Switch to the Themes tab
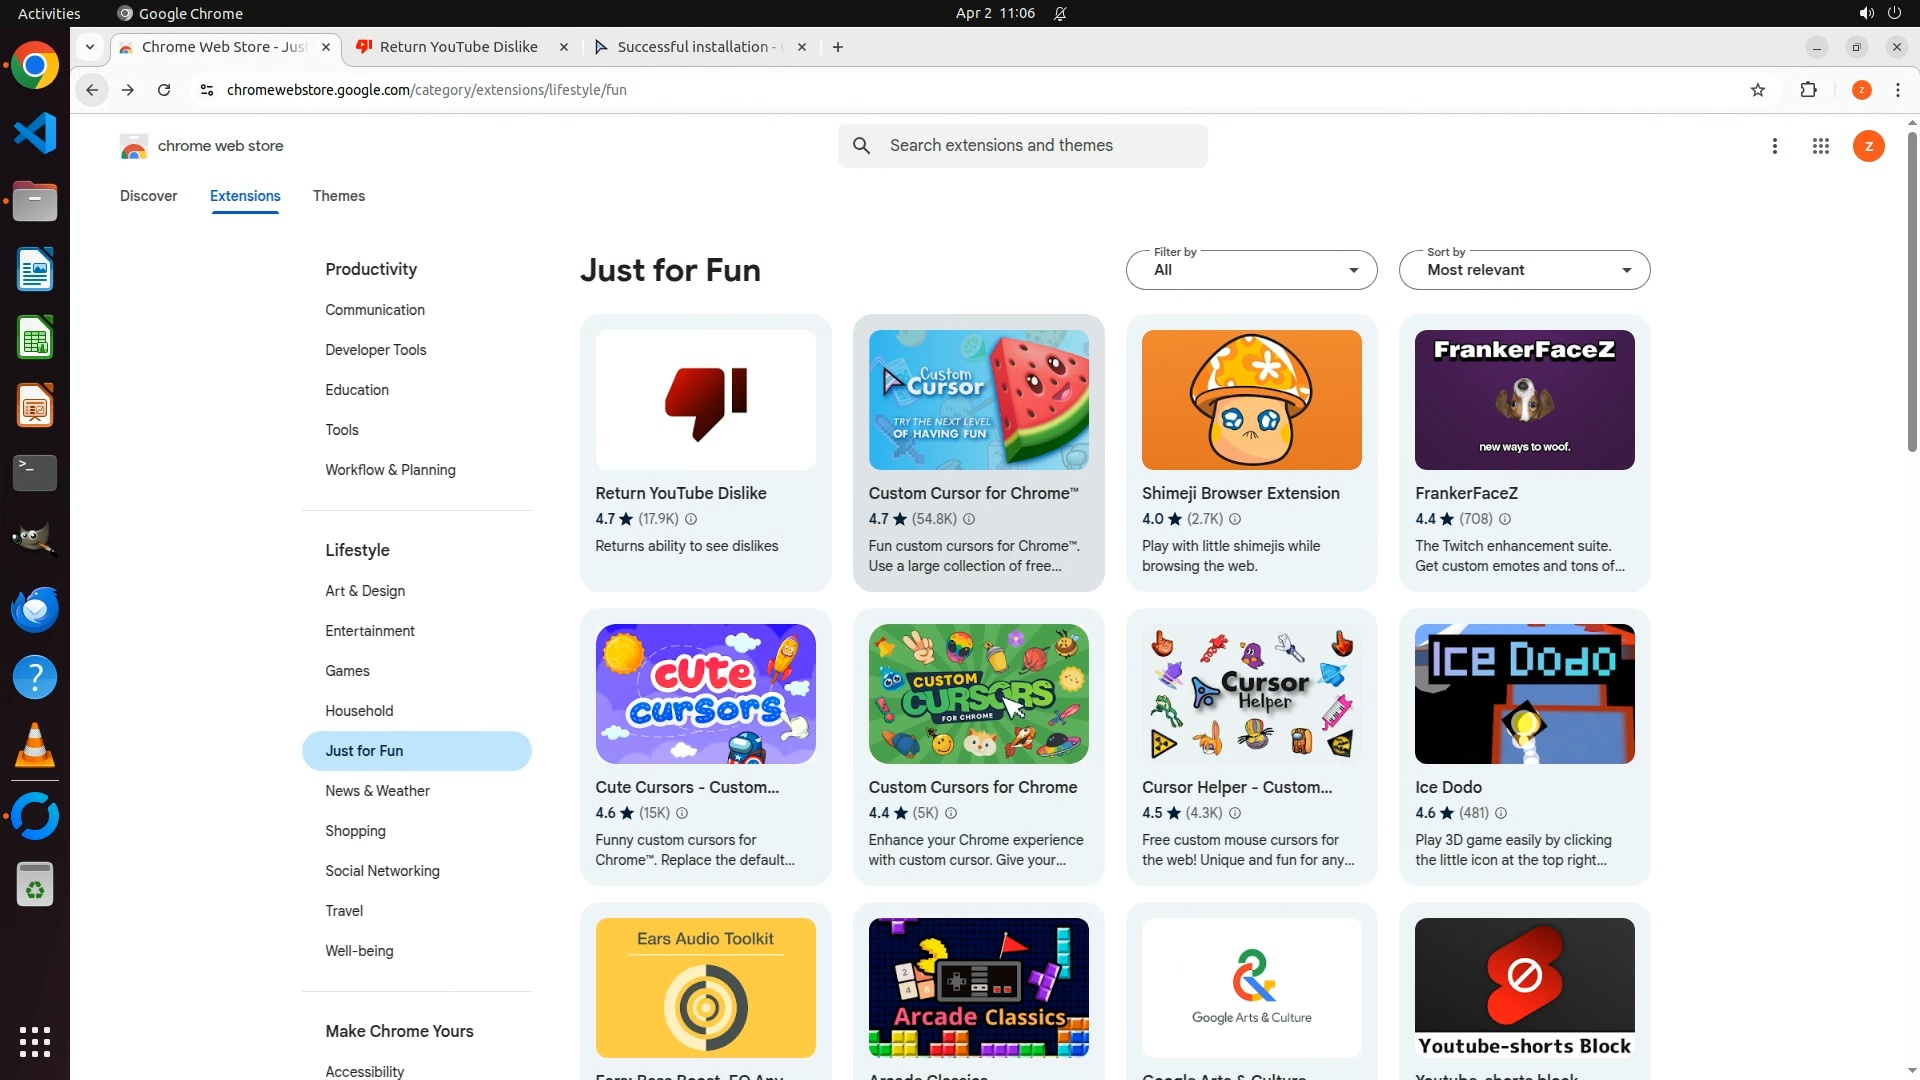Screen dimensions: 1920x1080 (338, 196)
